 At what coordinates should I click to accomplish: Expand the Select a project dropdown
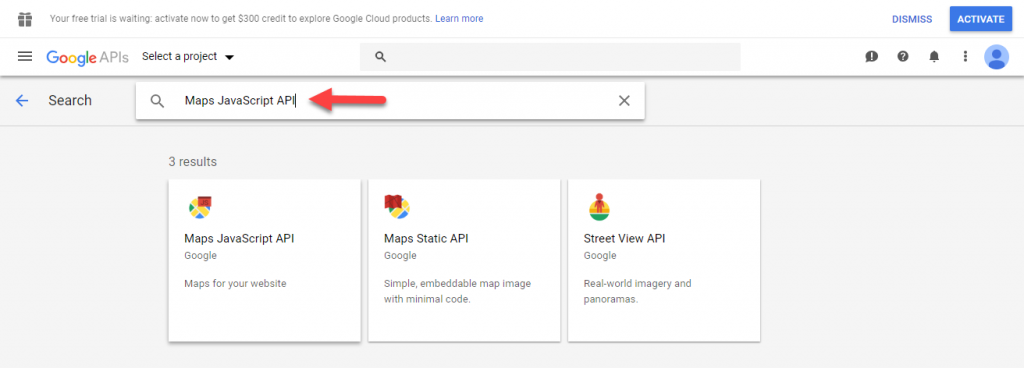pyautogui.click(x=188, y=57)
